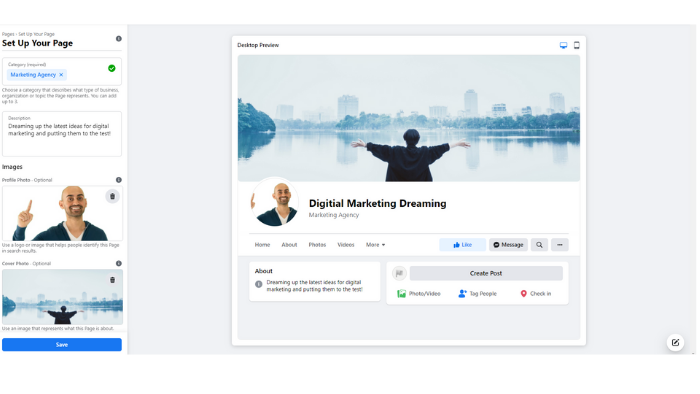This screenshot has width=700, height=394.
Task: Click the Message button
Action: tap(508, 245)
